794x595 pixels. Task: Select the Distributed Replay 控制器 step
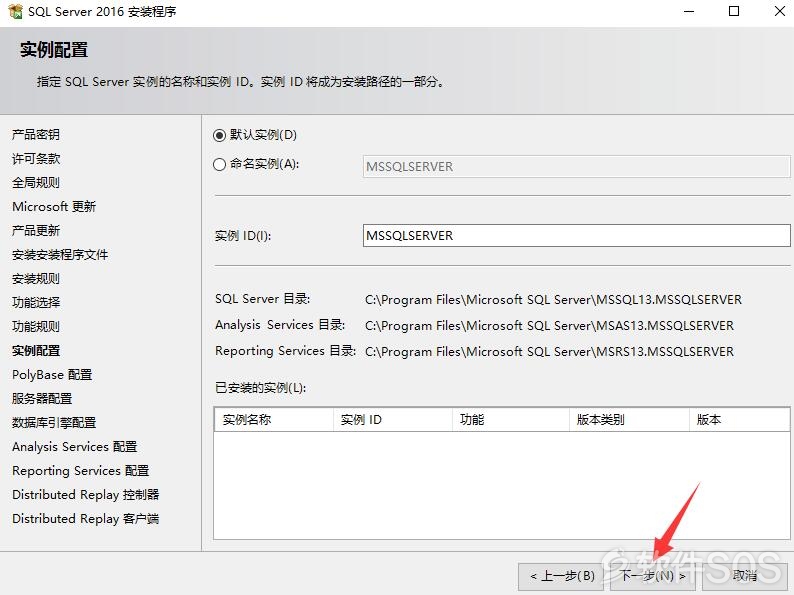point(85,495)
